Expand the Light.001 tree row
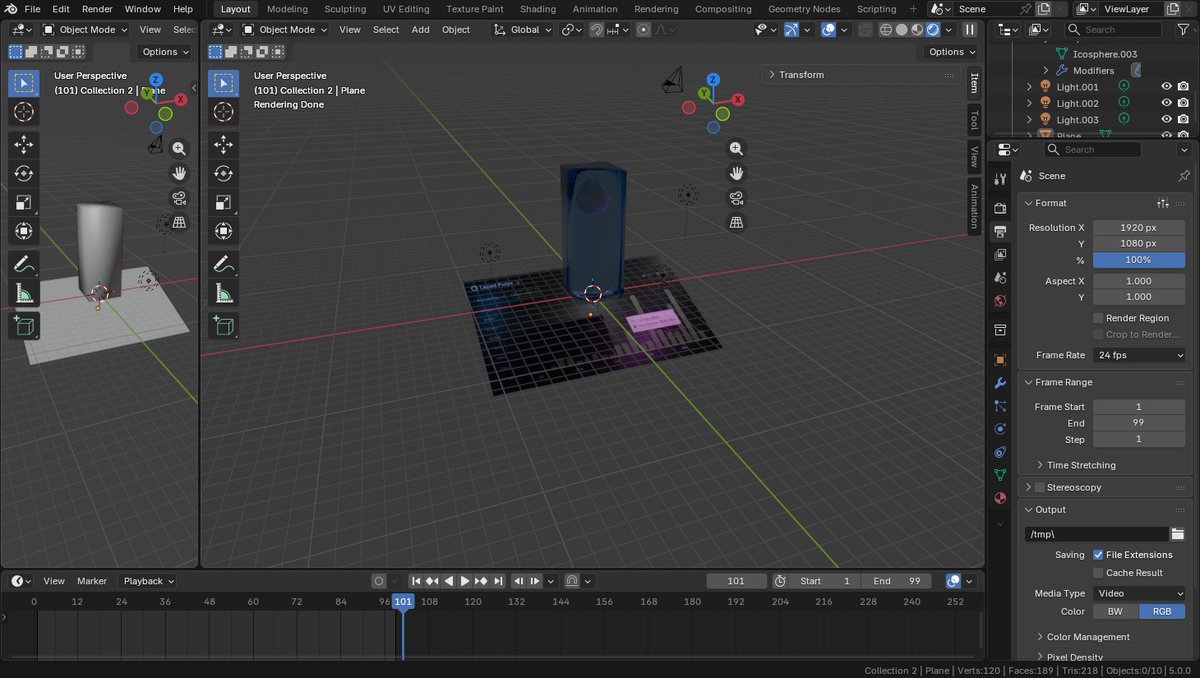 pyautogui.click(x=1029, y=87)
